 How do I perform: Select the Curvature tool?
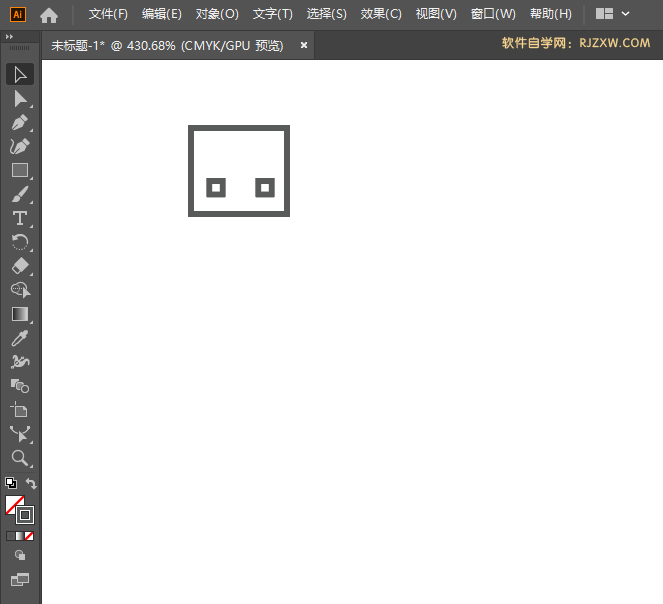tap(20, 146)
